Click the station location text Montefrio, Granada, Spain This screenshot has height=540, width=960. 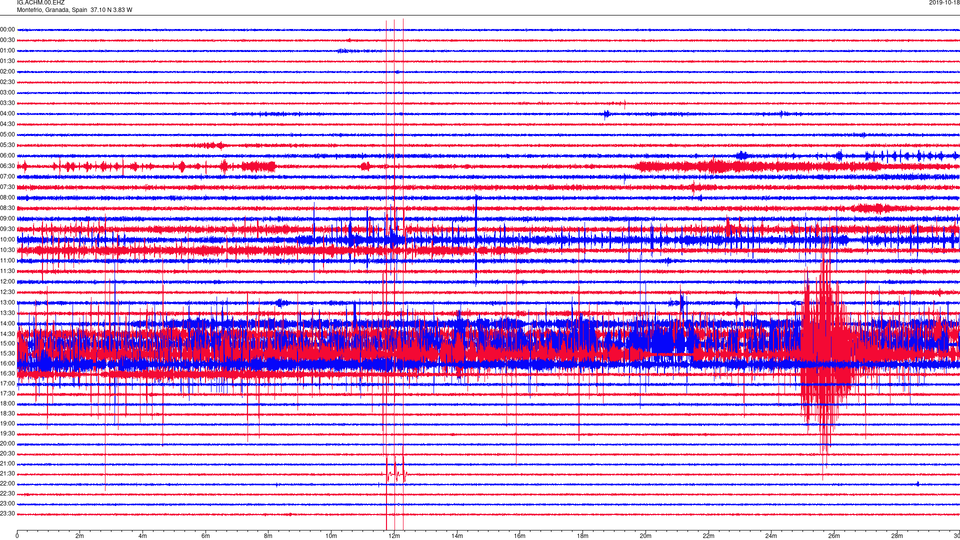tap(51, 10)
